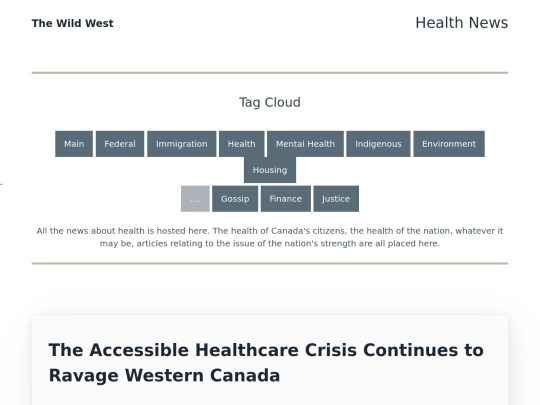540x405 pixels.
Task: Open the Housing tag
Action: point(270,170)
